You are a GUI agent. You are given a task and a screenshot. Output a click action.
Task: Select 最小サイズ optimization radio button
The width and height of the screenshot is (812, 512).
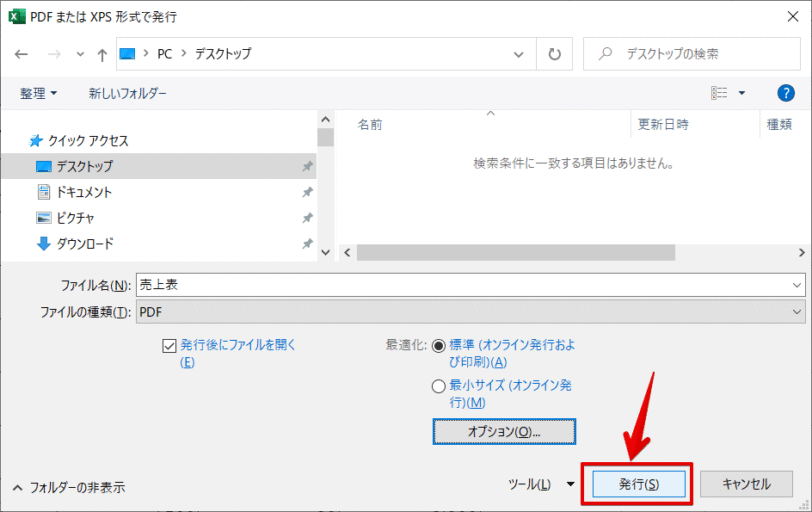439,386
